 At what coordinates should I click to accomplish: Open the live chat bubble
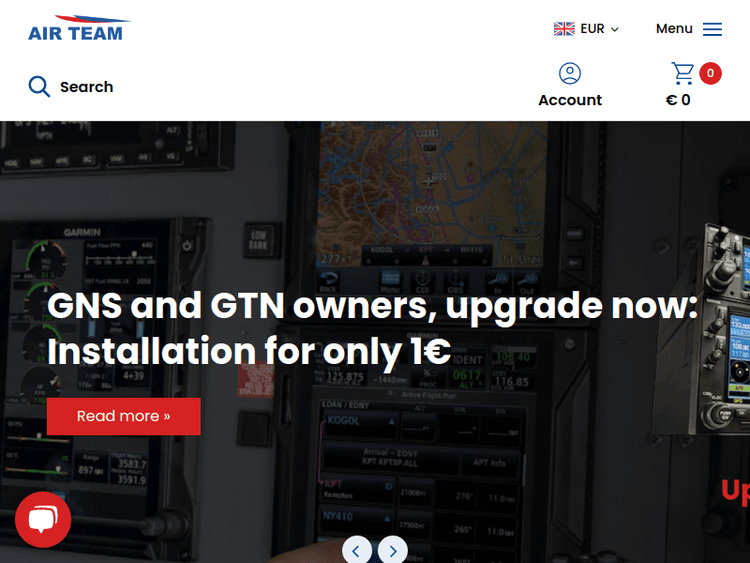[x=43, y=519]
